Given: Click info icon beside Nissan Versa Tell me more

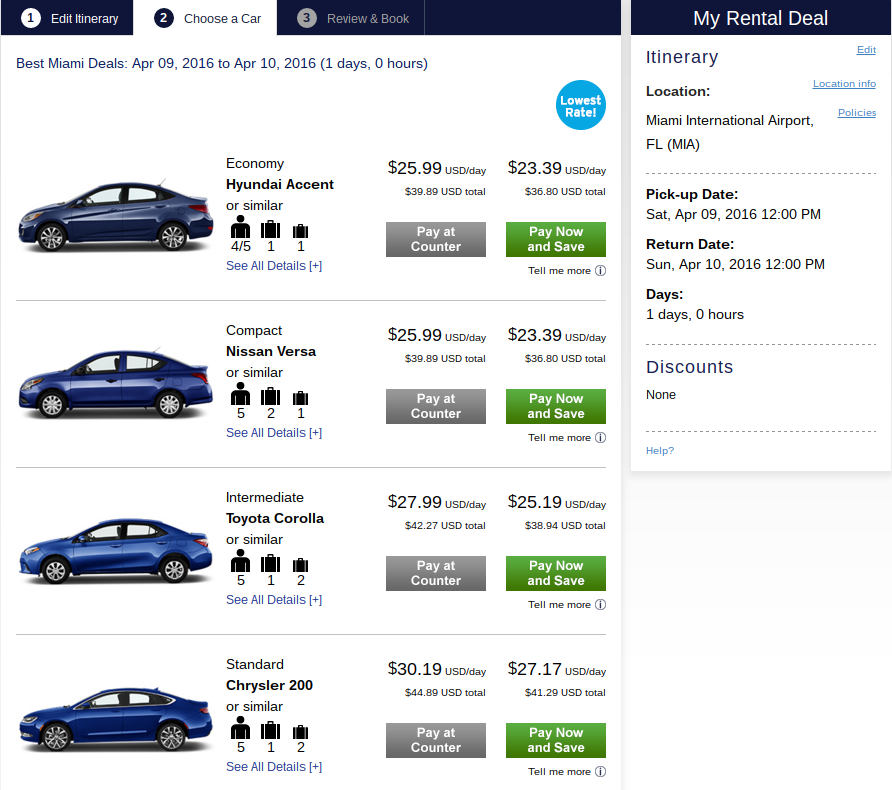Looking at the screenshot, I should click(x=600, y=437).
